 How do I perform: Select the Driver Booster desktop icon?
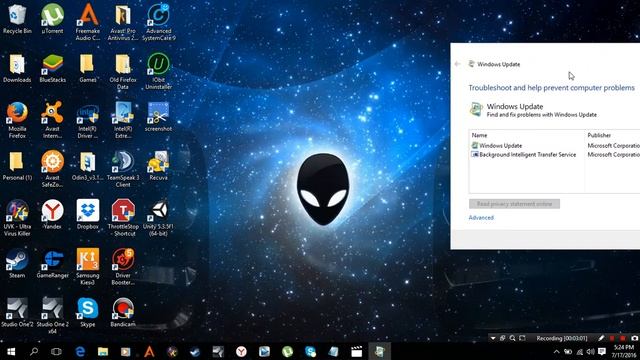click(123, 267)
